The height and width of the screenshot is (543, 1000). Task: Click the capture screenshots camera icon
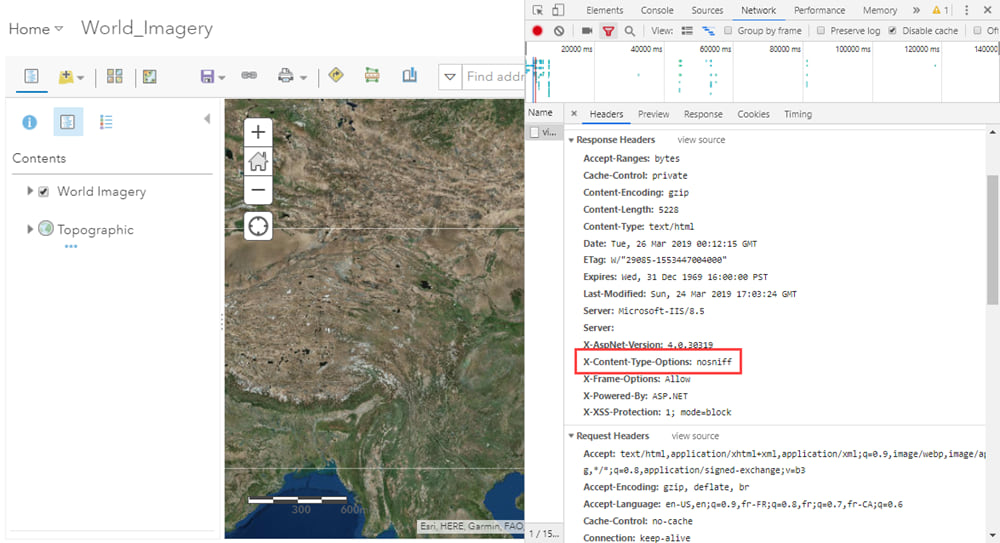(x=587, y=31)
